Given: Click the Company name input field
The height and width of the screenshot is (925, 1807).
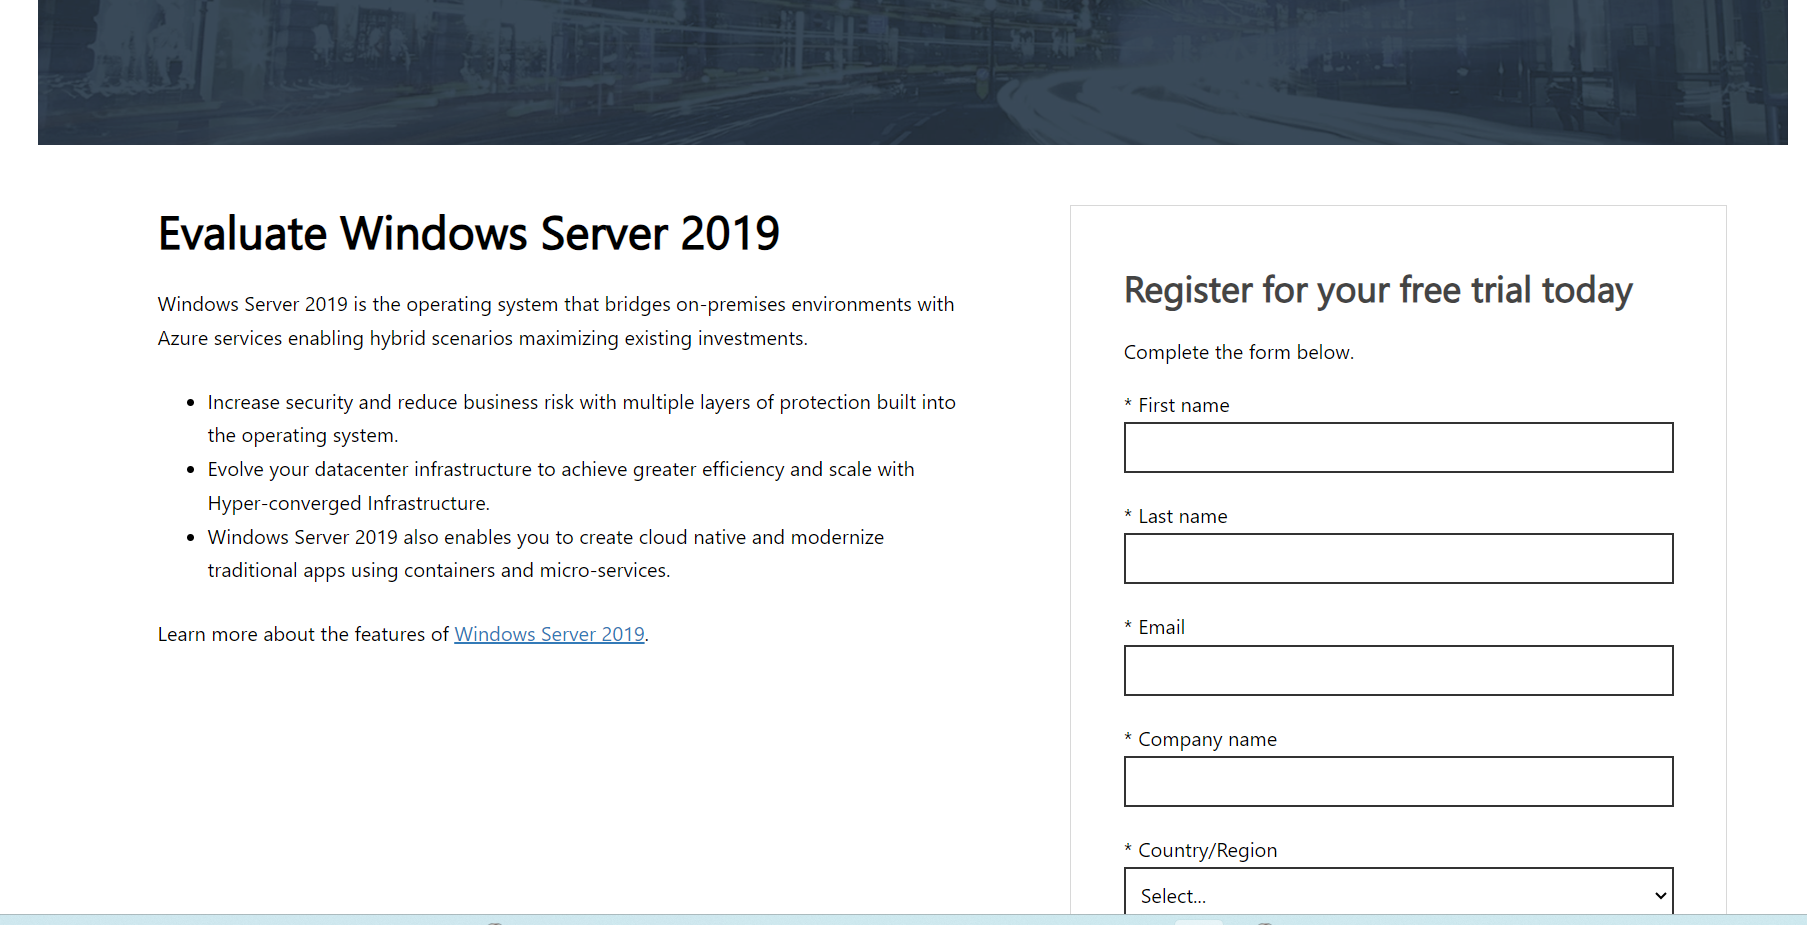Looking at the screenshot, I should 1398,781.
